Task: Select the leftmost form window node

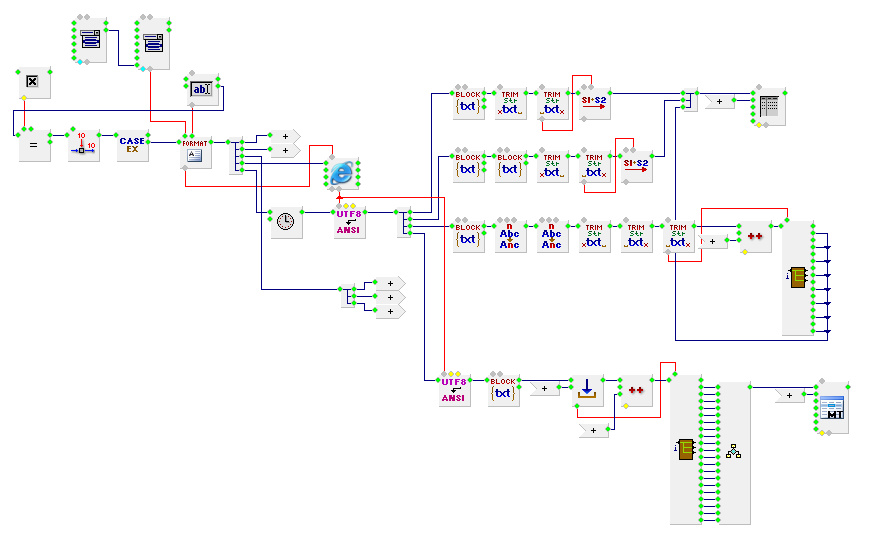Action: coord(90,40)
